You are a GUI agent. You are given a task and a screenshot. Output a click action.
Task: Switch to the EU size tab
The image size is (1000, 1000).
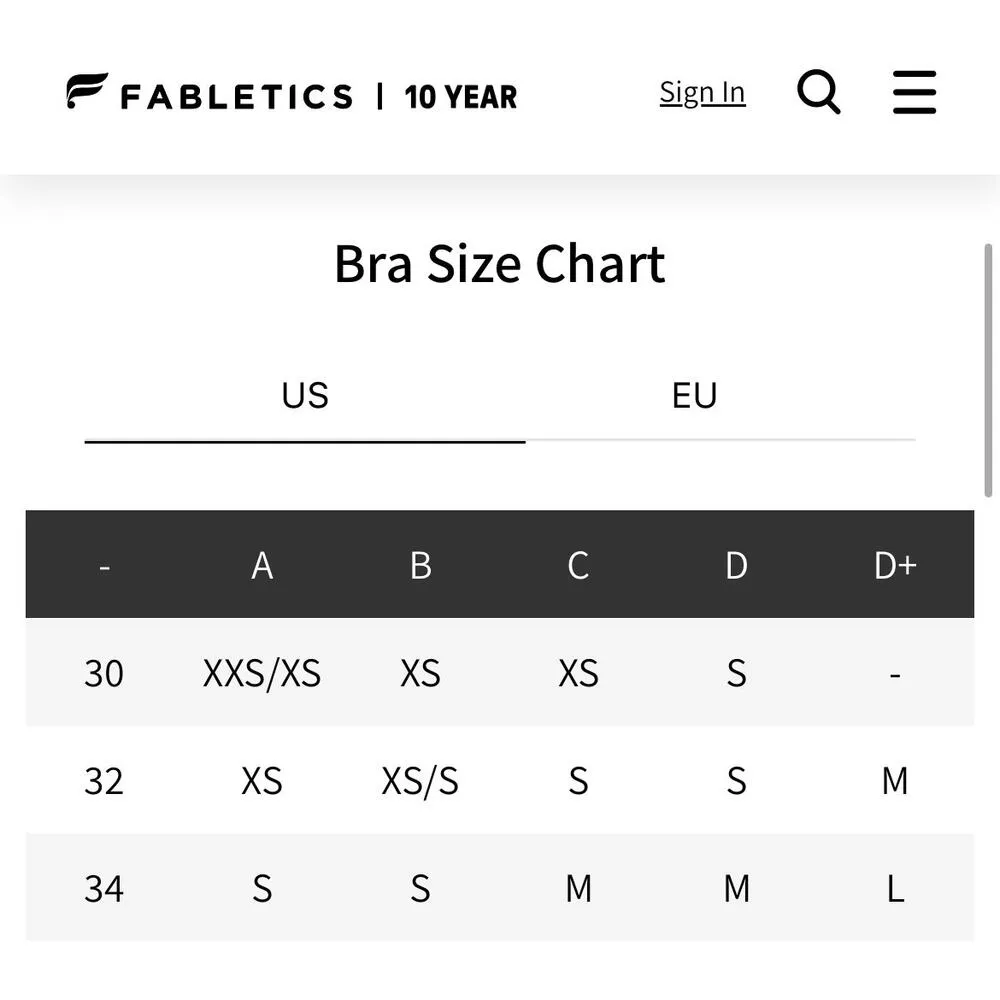(694, 395)
